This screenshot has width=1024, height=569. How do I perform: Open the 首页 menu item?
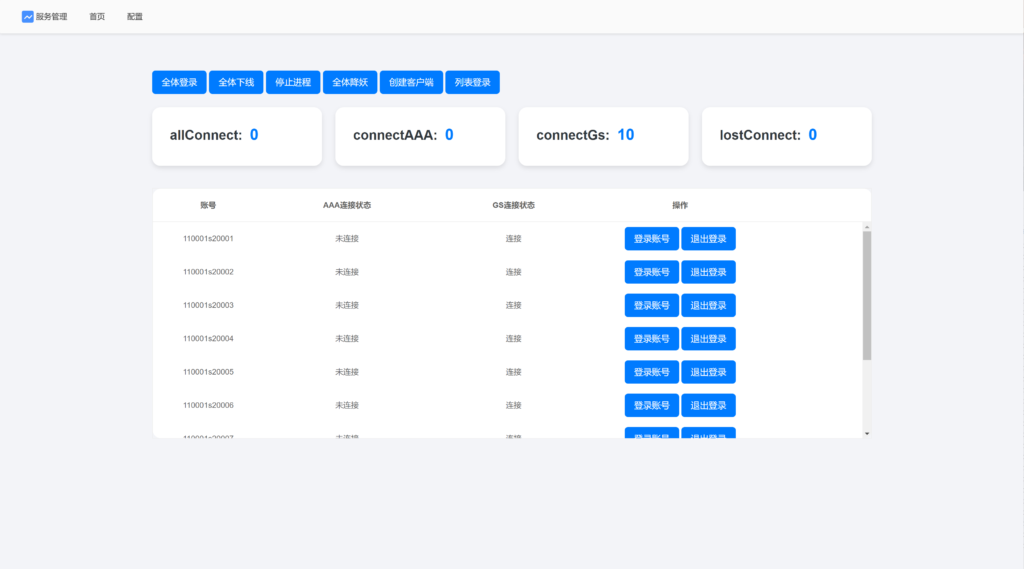coord(97,17)
